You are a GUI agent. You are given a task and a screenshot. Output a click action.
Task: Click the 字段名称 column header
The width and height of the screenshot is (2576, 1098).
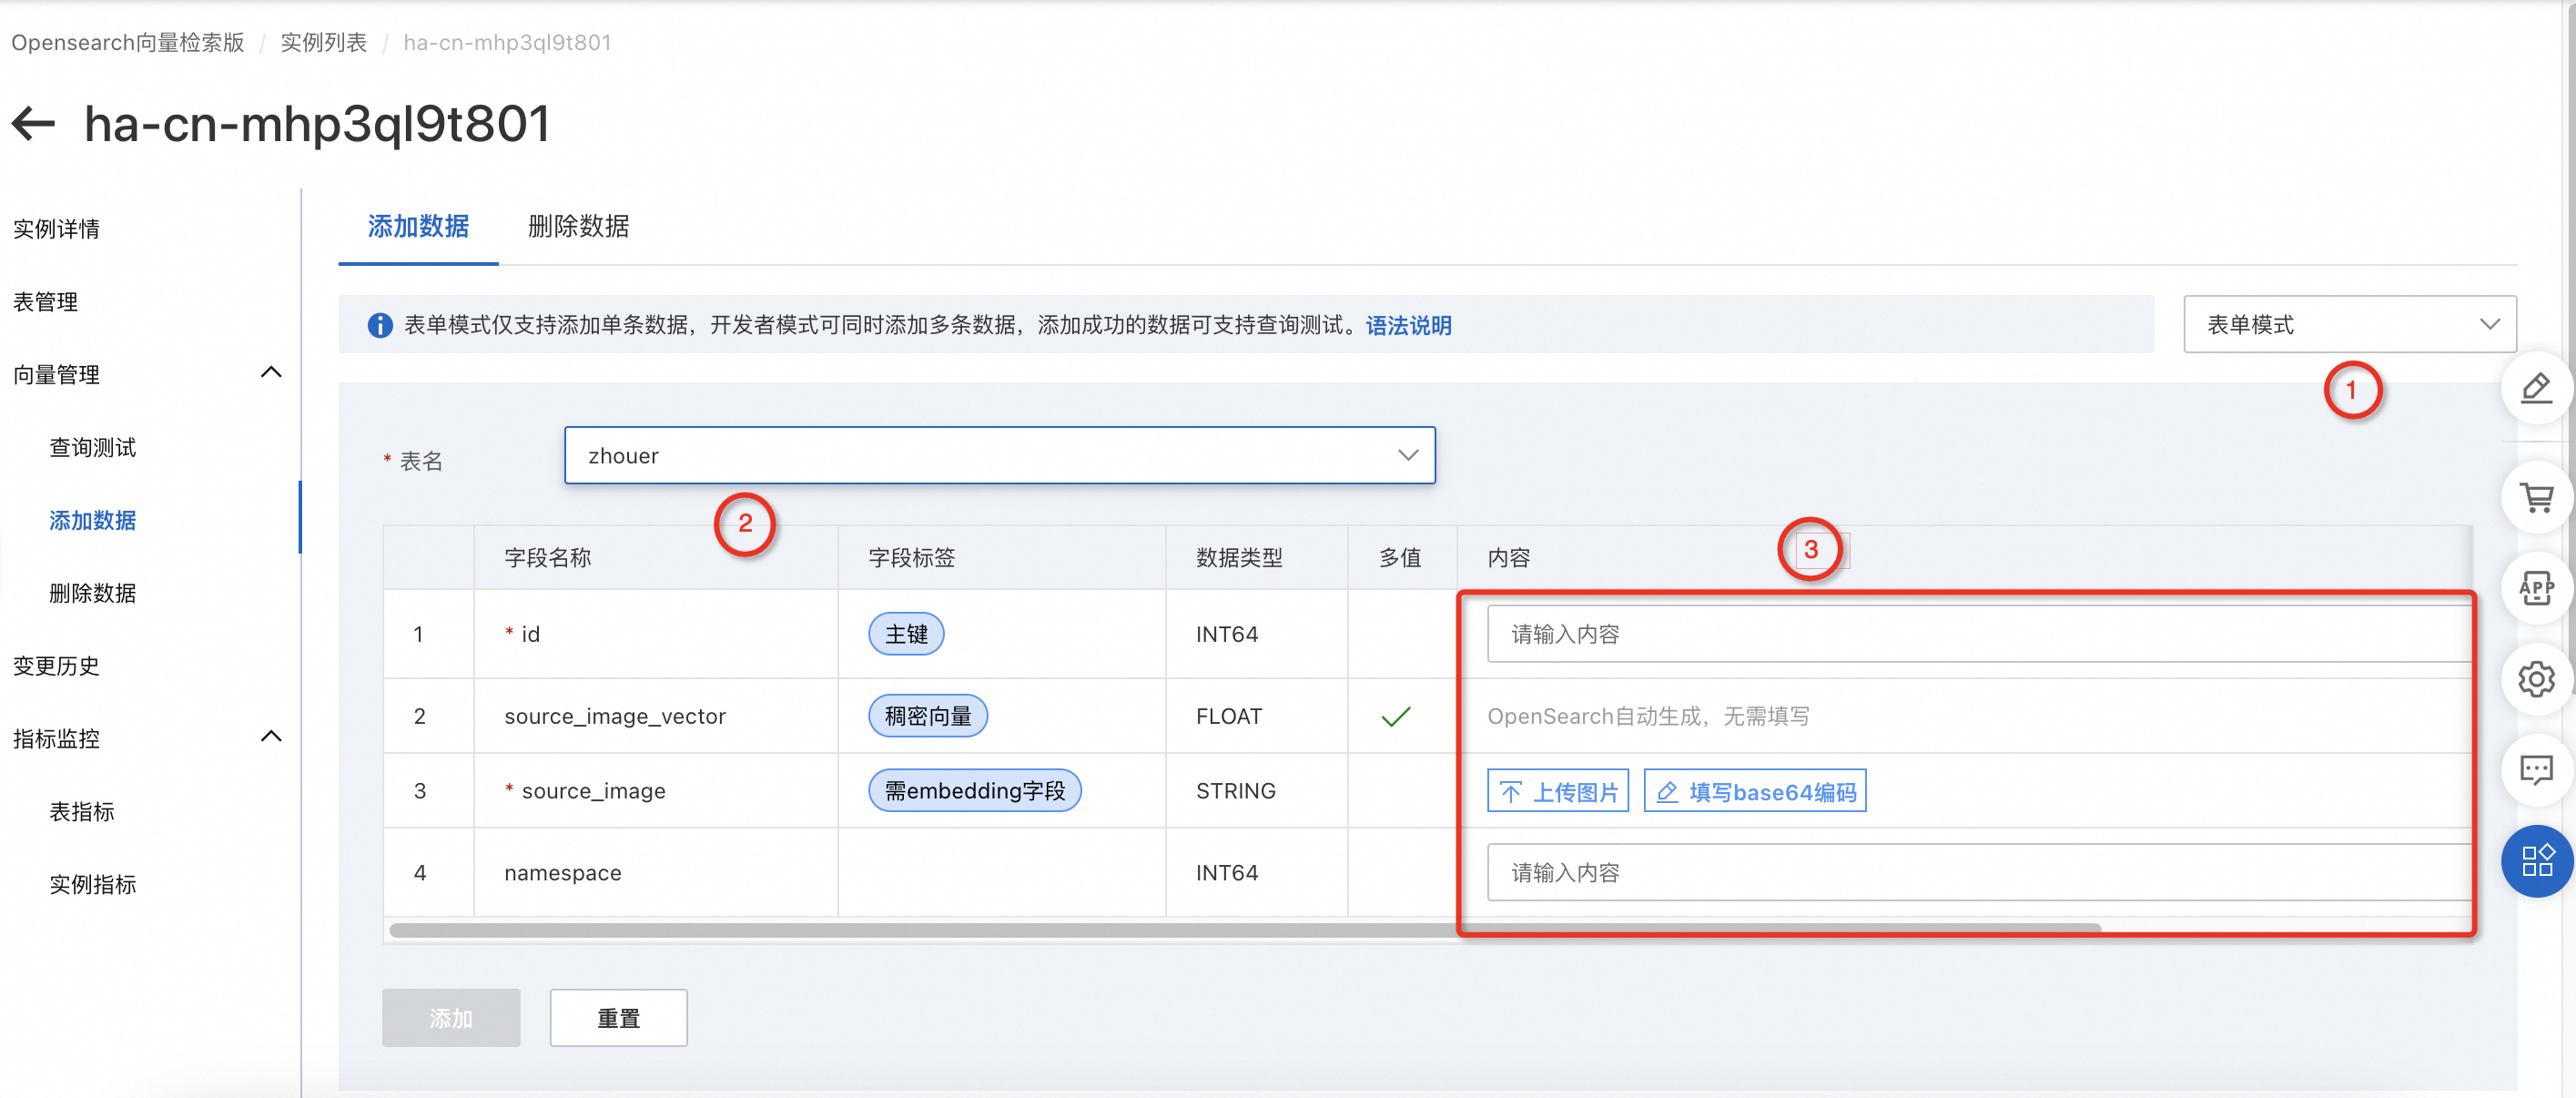547,557
